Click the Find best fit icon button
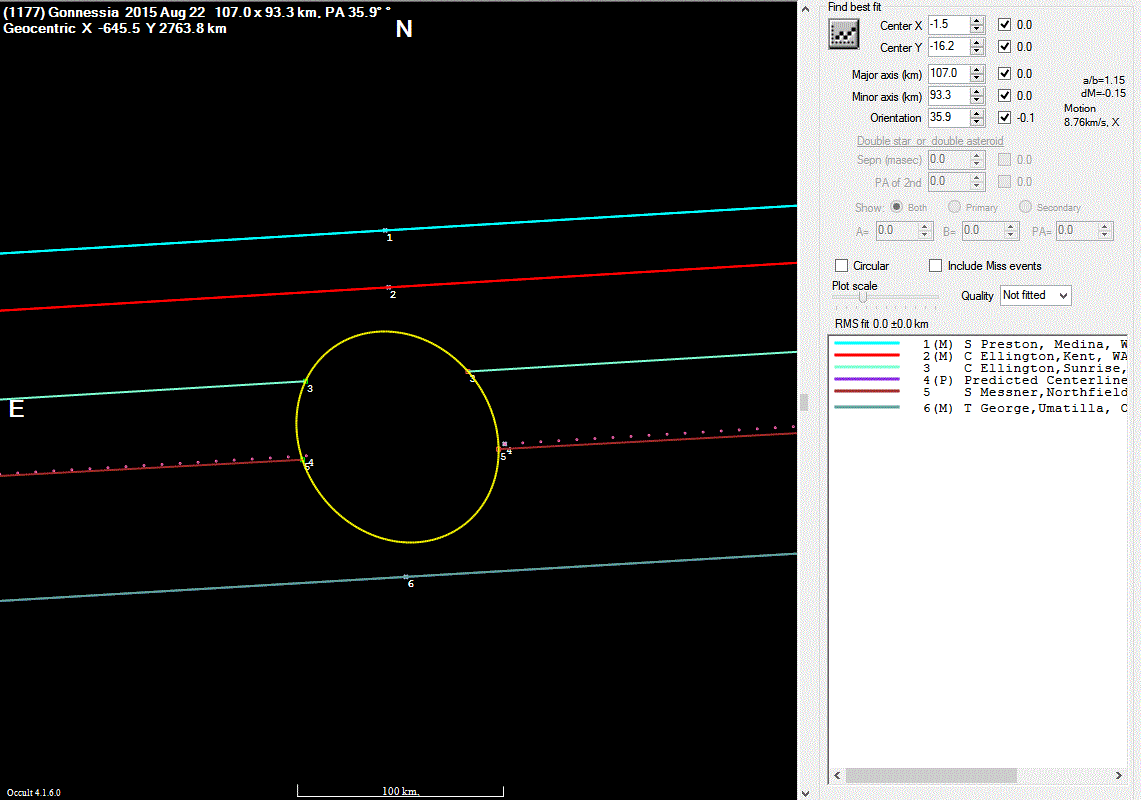This screenshot has width=1141, height=800. click(x=843, y=34)
